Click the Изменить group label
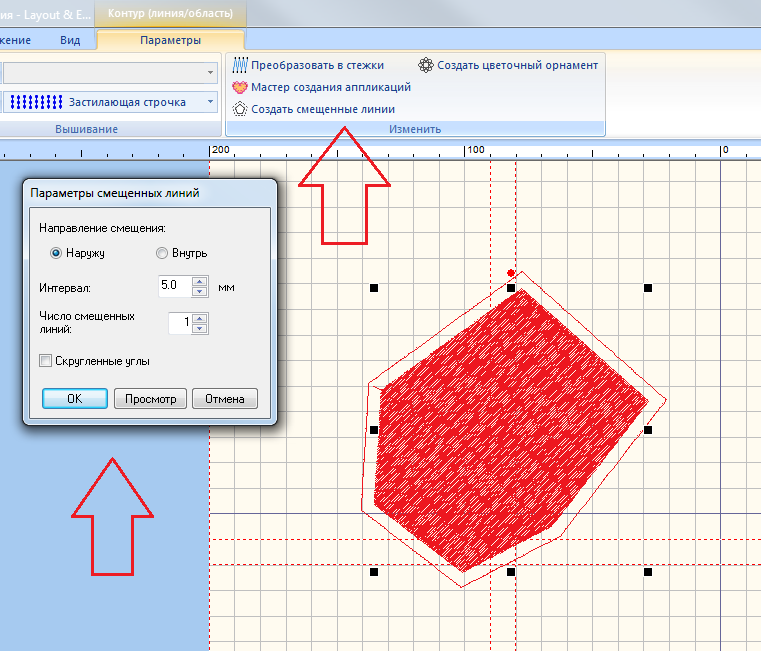 pos(415,129)
